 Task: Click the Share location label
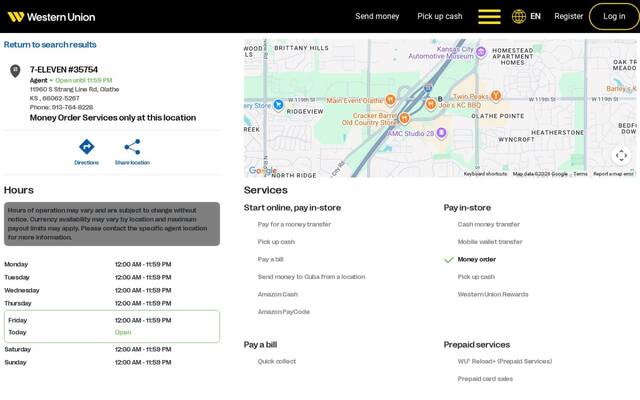tap(132, 162)
